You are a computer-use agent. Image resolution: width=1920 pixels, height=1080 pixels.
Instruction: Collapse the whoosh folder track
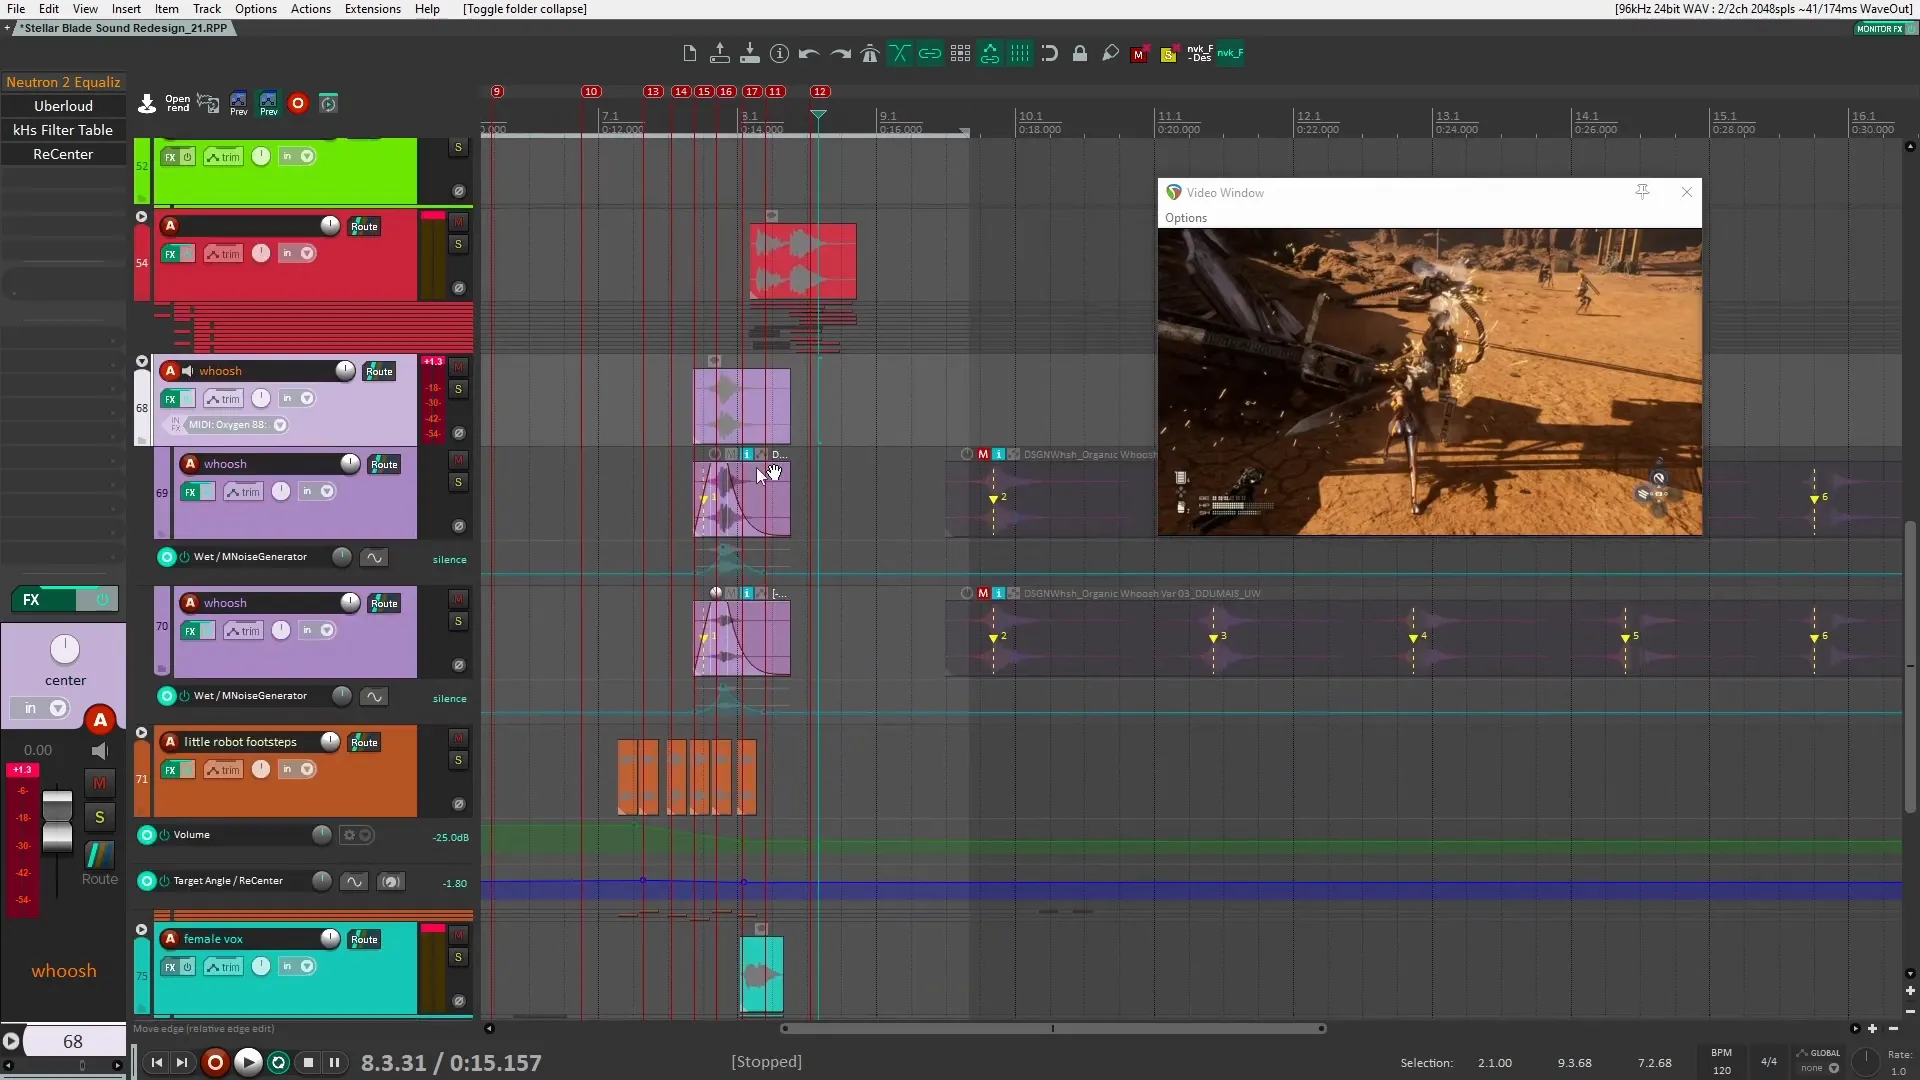(x=141, y=362)
